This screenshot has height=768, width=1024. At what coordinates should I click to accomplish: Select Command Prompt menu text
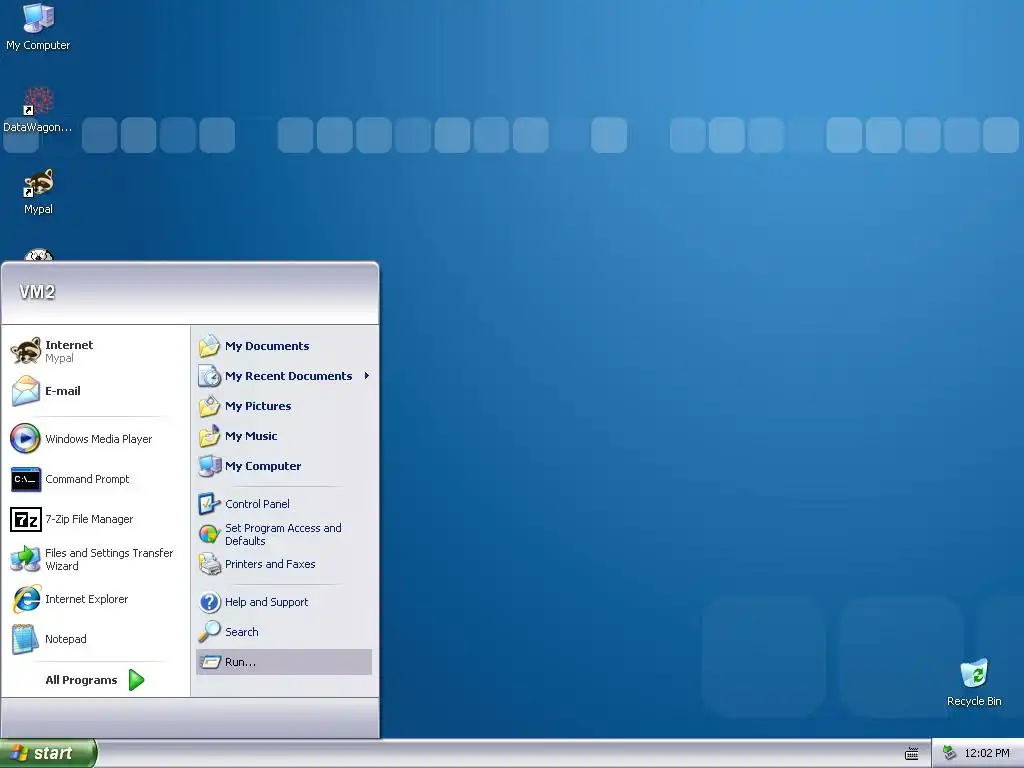(88, 479)
